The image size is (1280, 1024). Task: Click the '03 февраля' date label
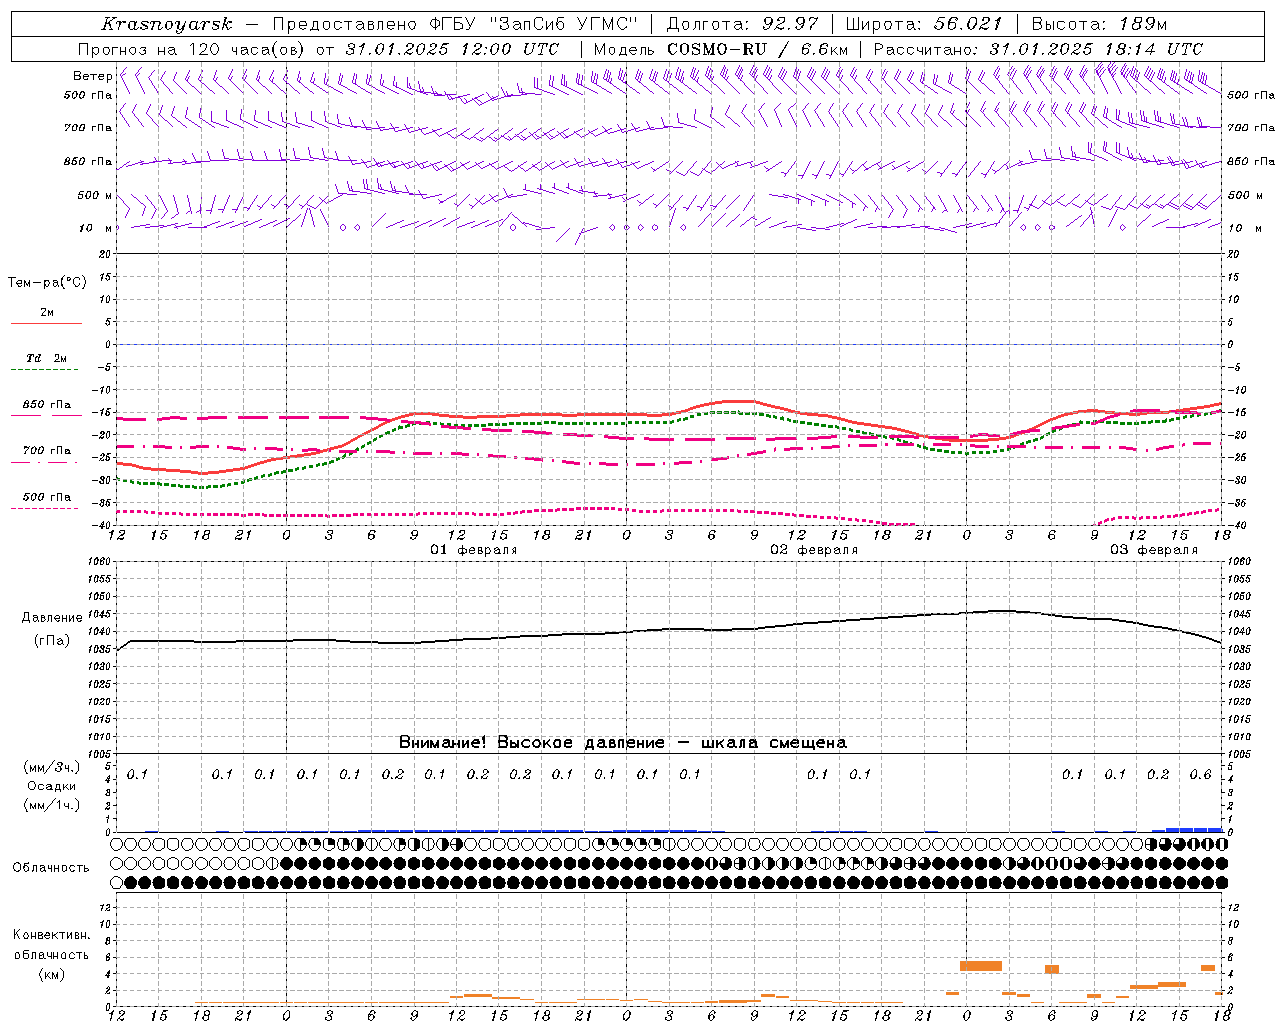[1154, 550]
